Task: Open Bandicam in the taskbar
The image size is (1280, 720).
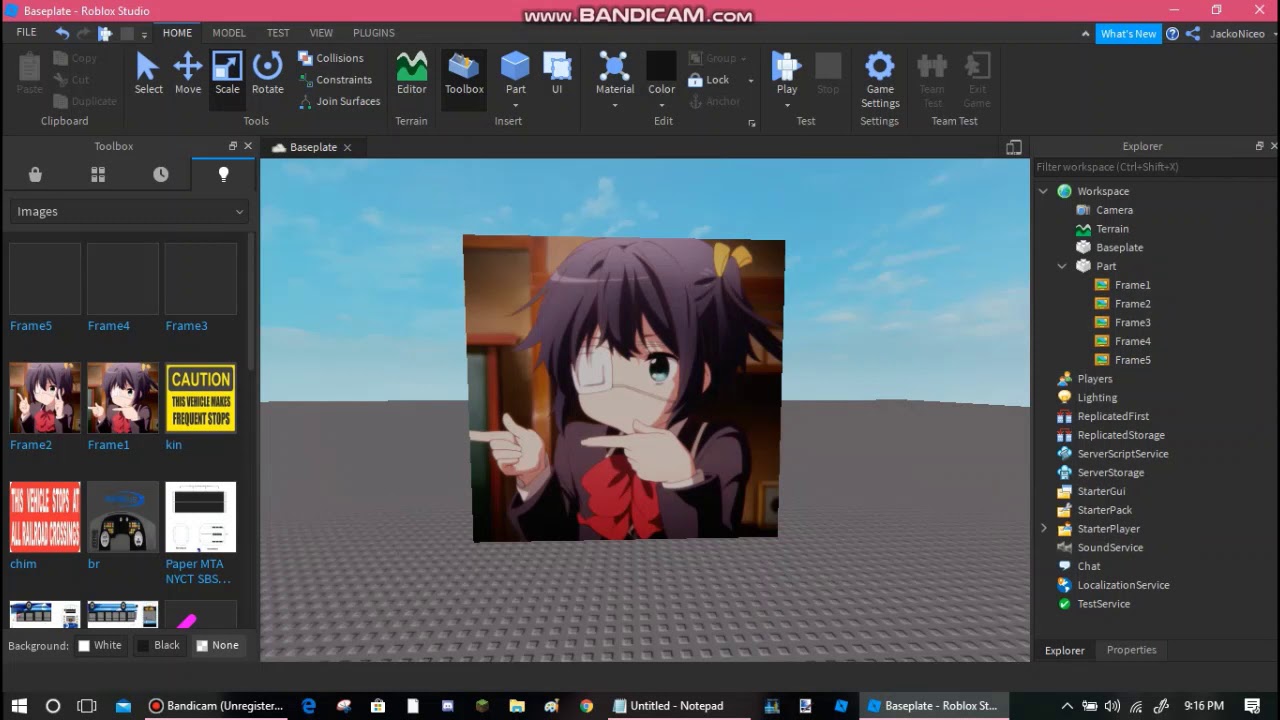Action: pyautogui.click(x=216, y=705)
